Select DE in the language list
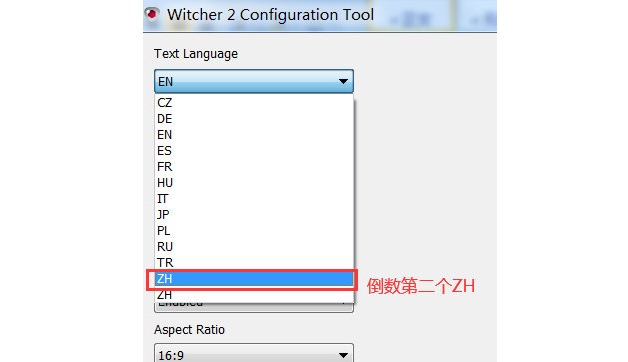The width and height of the screenshot is (628, 362). pyautogui.click(x=254, y=119)
